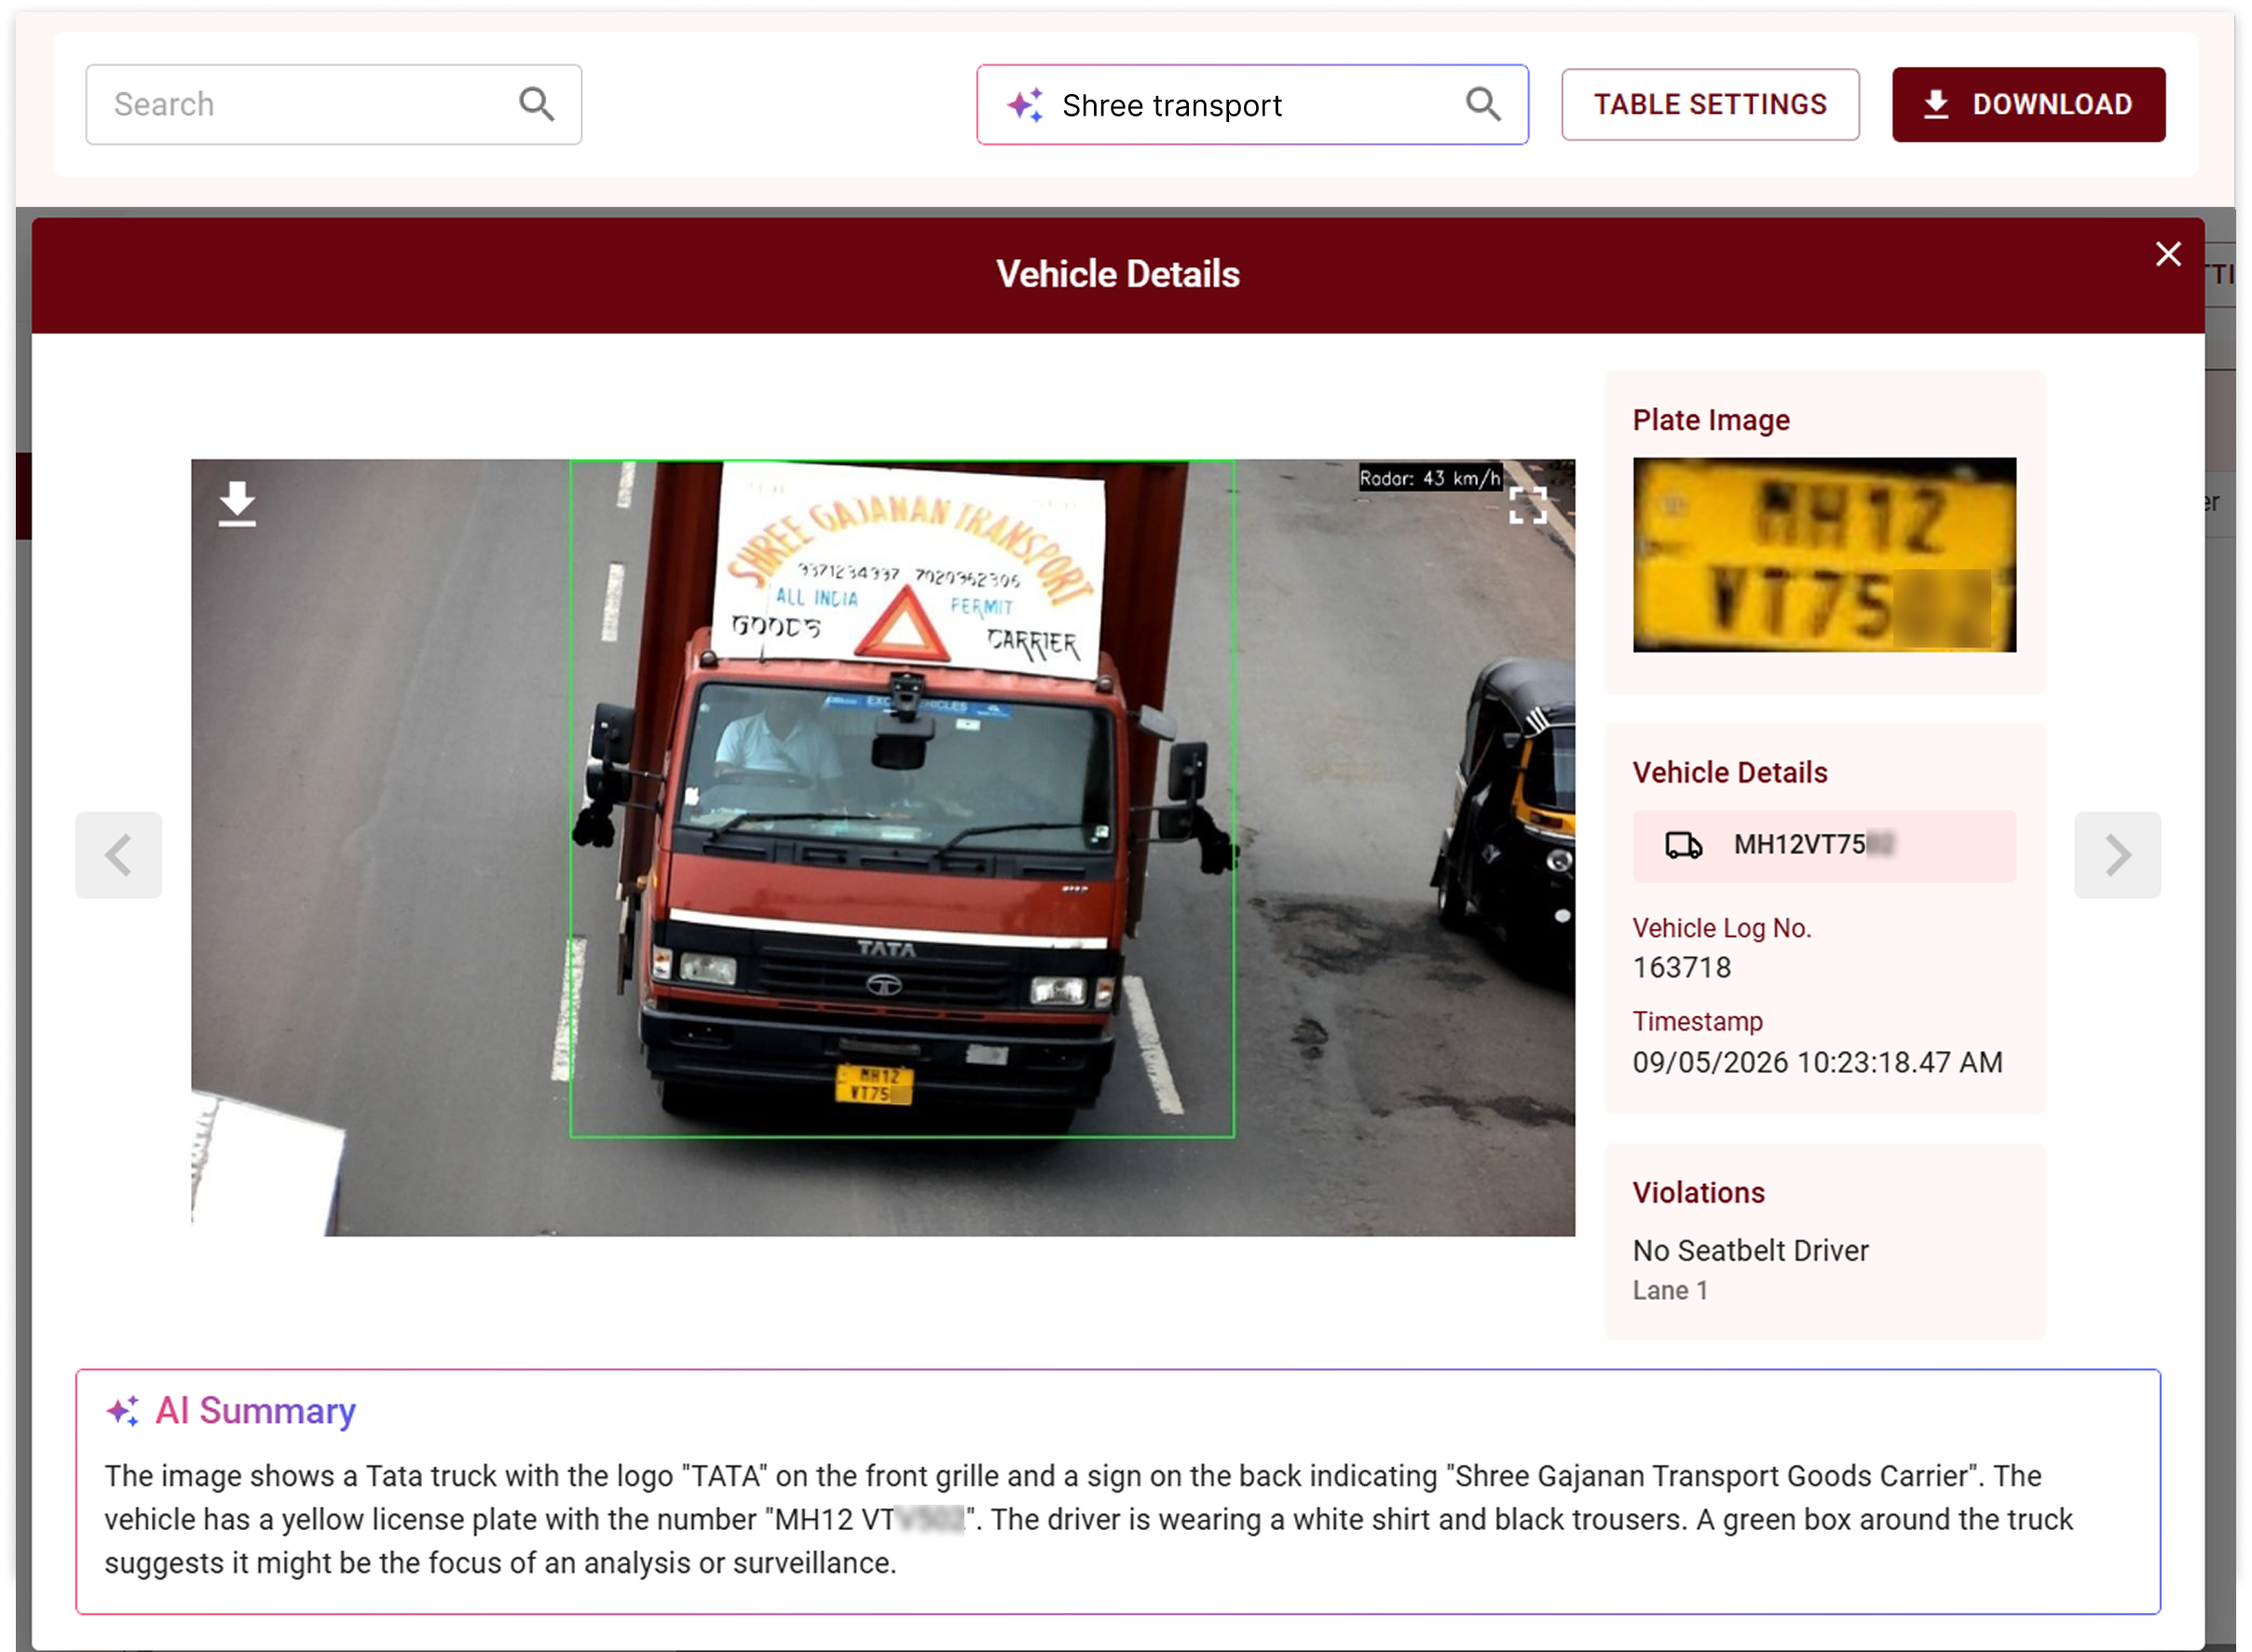Click the truck photo inside the green box
Screen dimensions: 2252x1652
pyautogui.click(x=901, y=798)
